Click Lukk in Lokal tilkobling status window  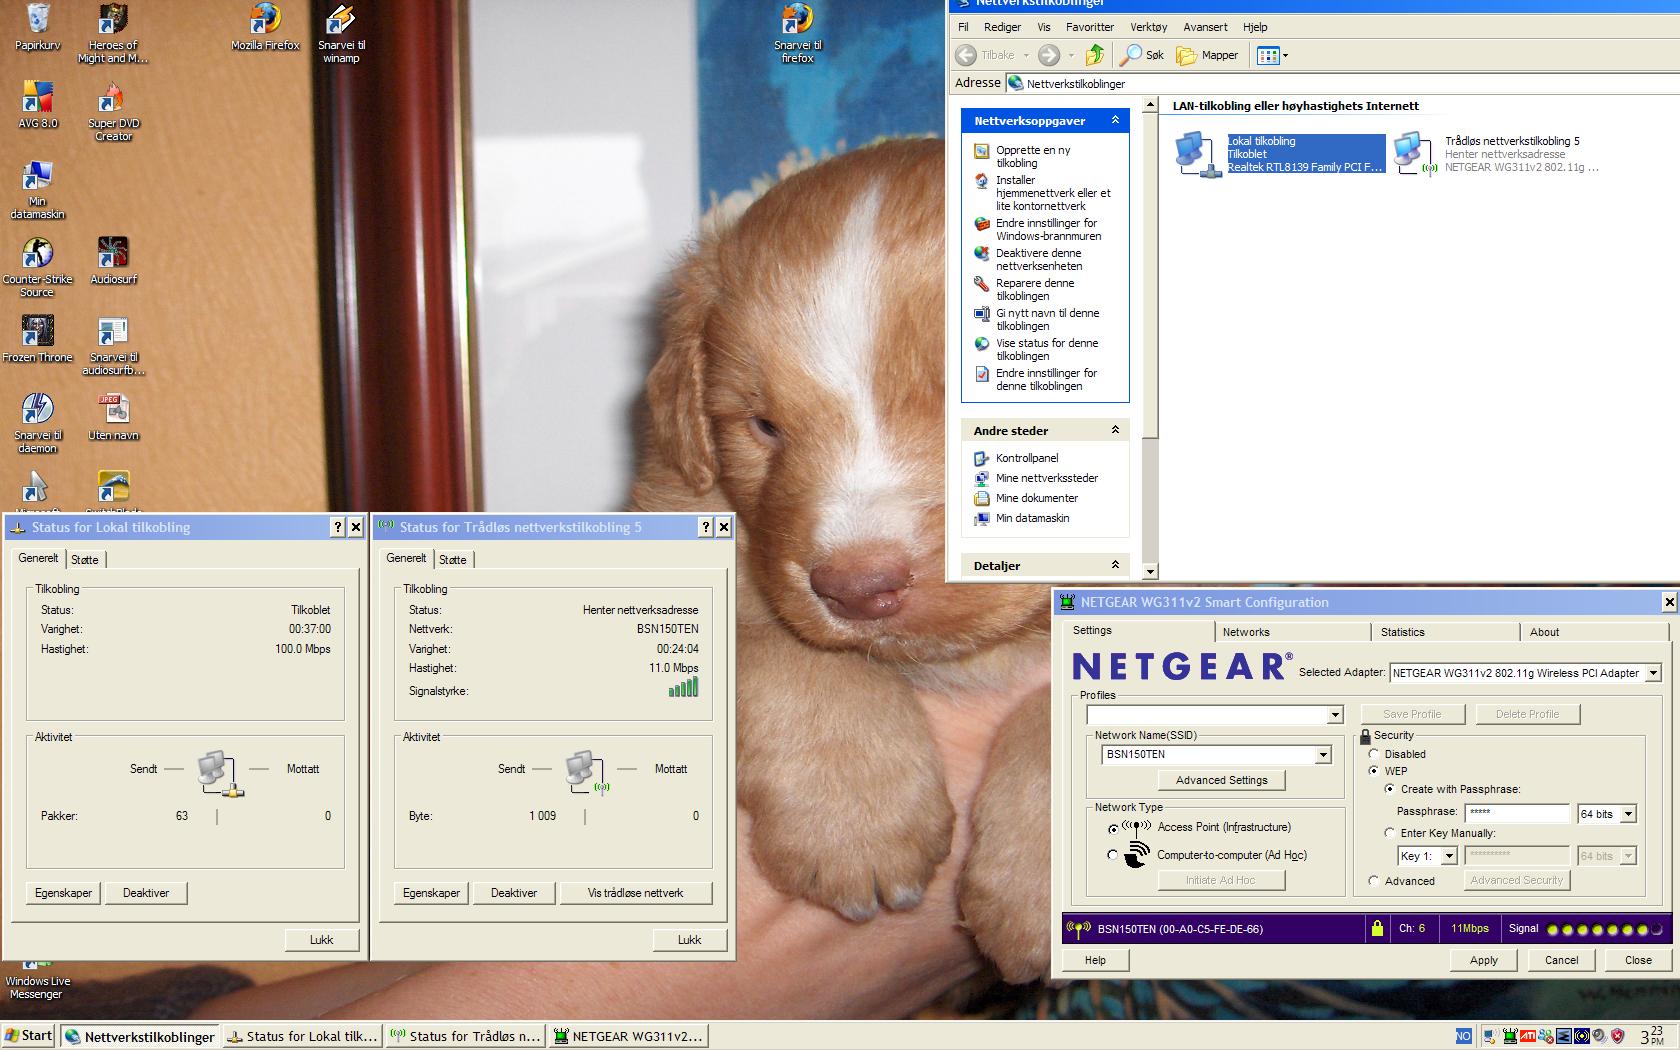point(322,940)
